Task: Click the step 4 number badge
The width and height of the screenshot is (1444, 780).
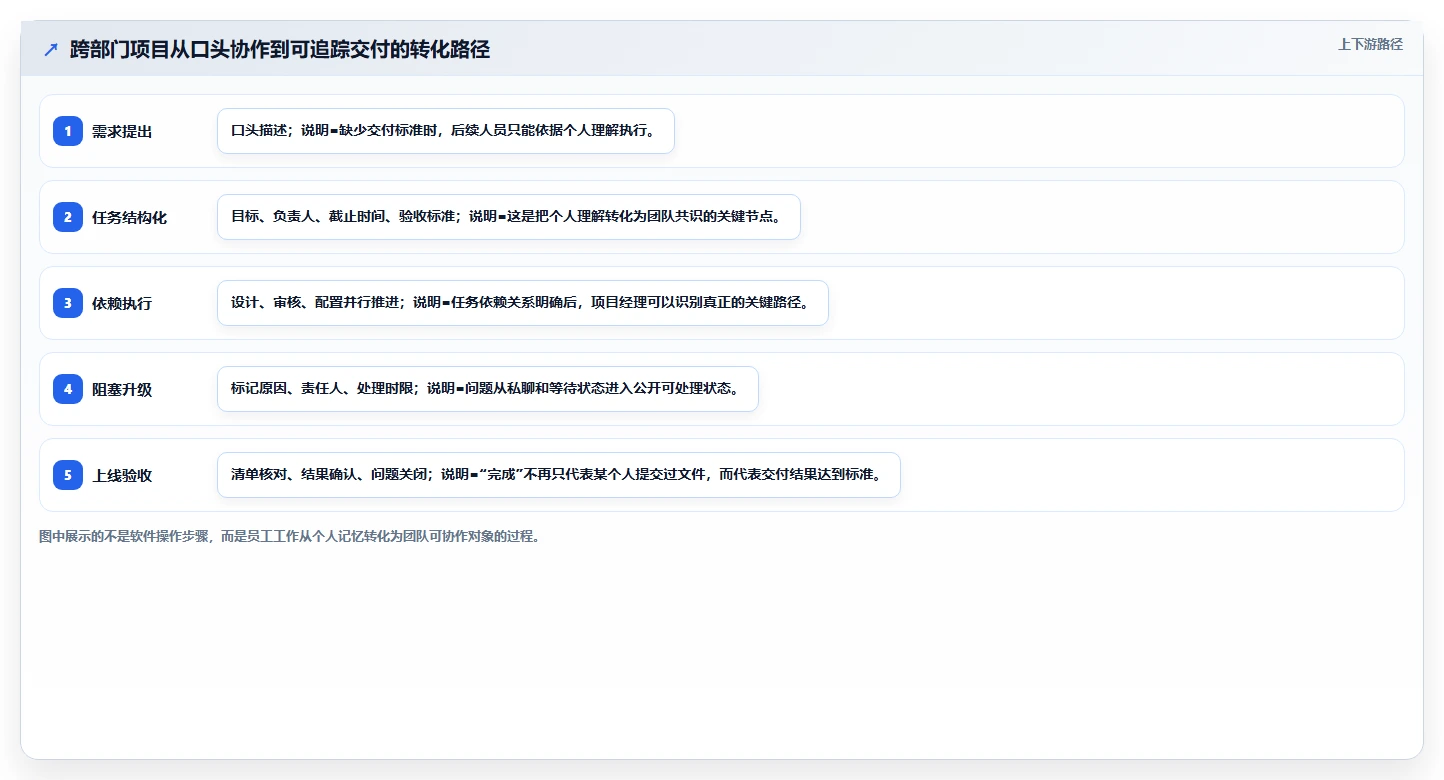Action: pyautogui.click(x=68, y=389)
